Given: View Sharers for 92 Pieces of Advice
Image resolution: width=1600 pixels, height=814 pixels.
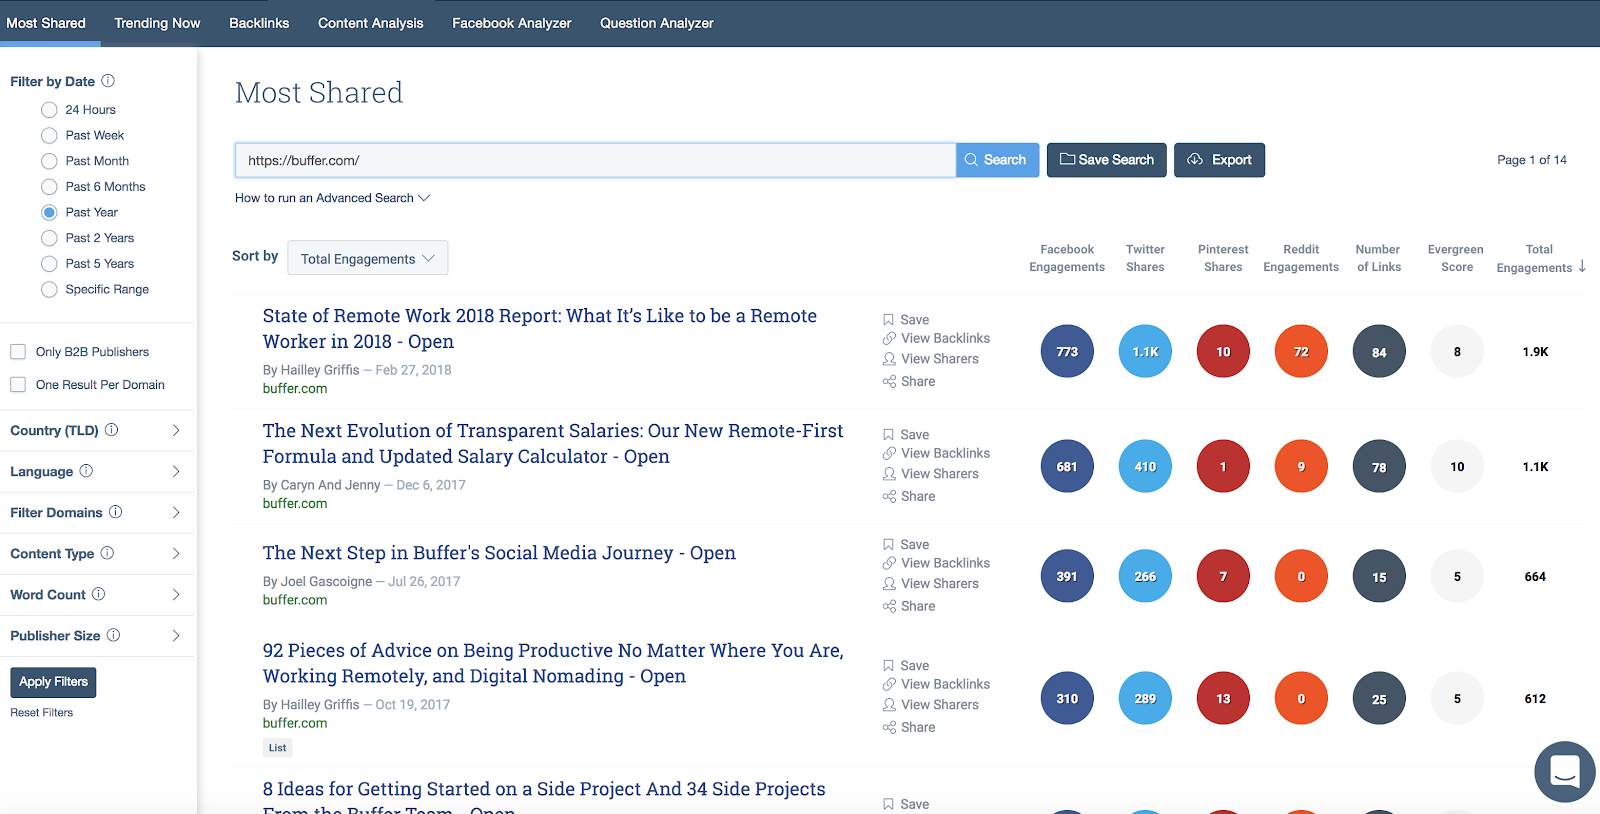Looking at the screenshot, I should point(930,705).
